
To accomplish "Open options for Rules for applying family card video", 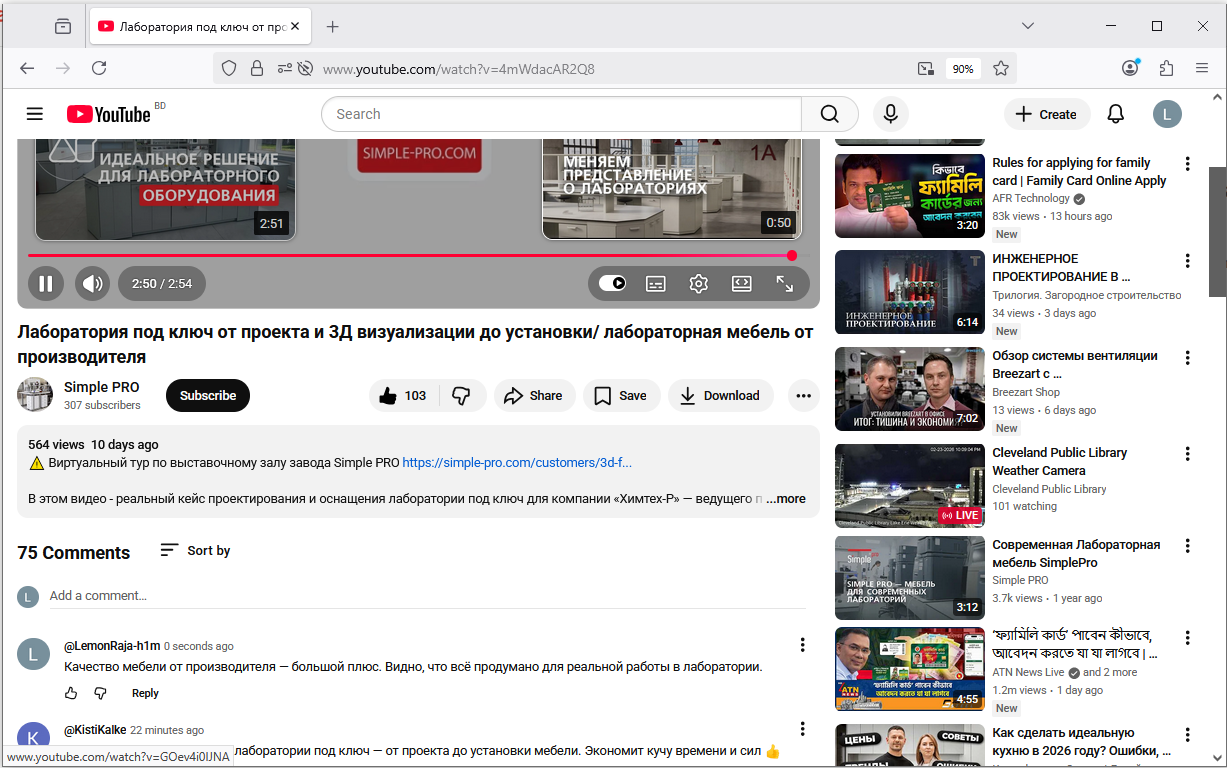I will click(1187, 164).
